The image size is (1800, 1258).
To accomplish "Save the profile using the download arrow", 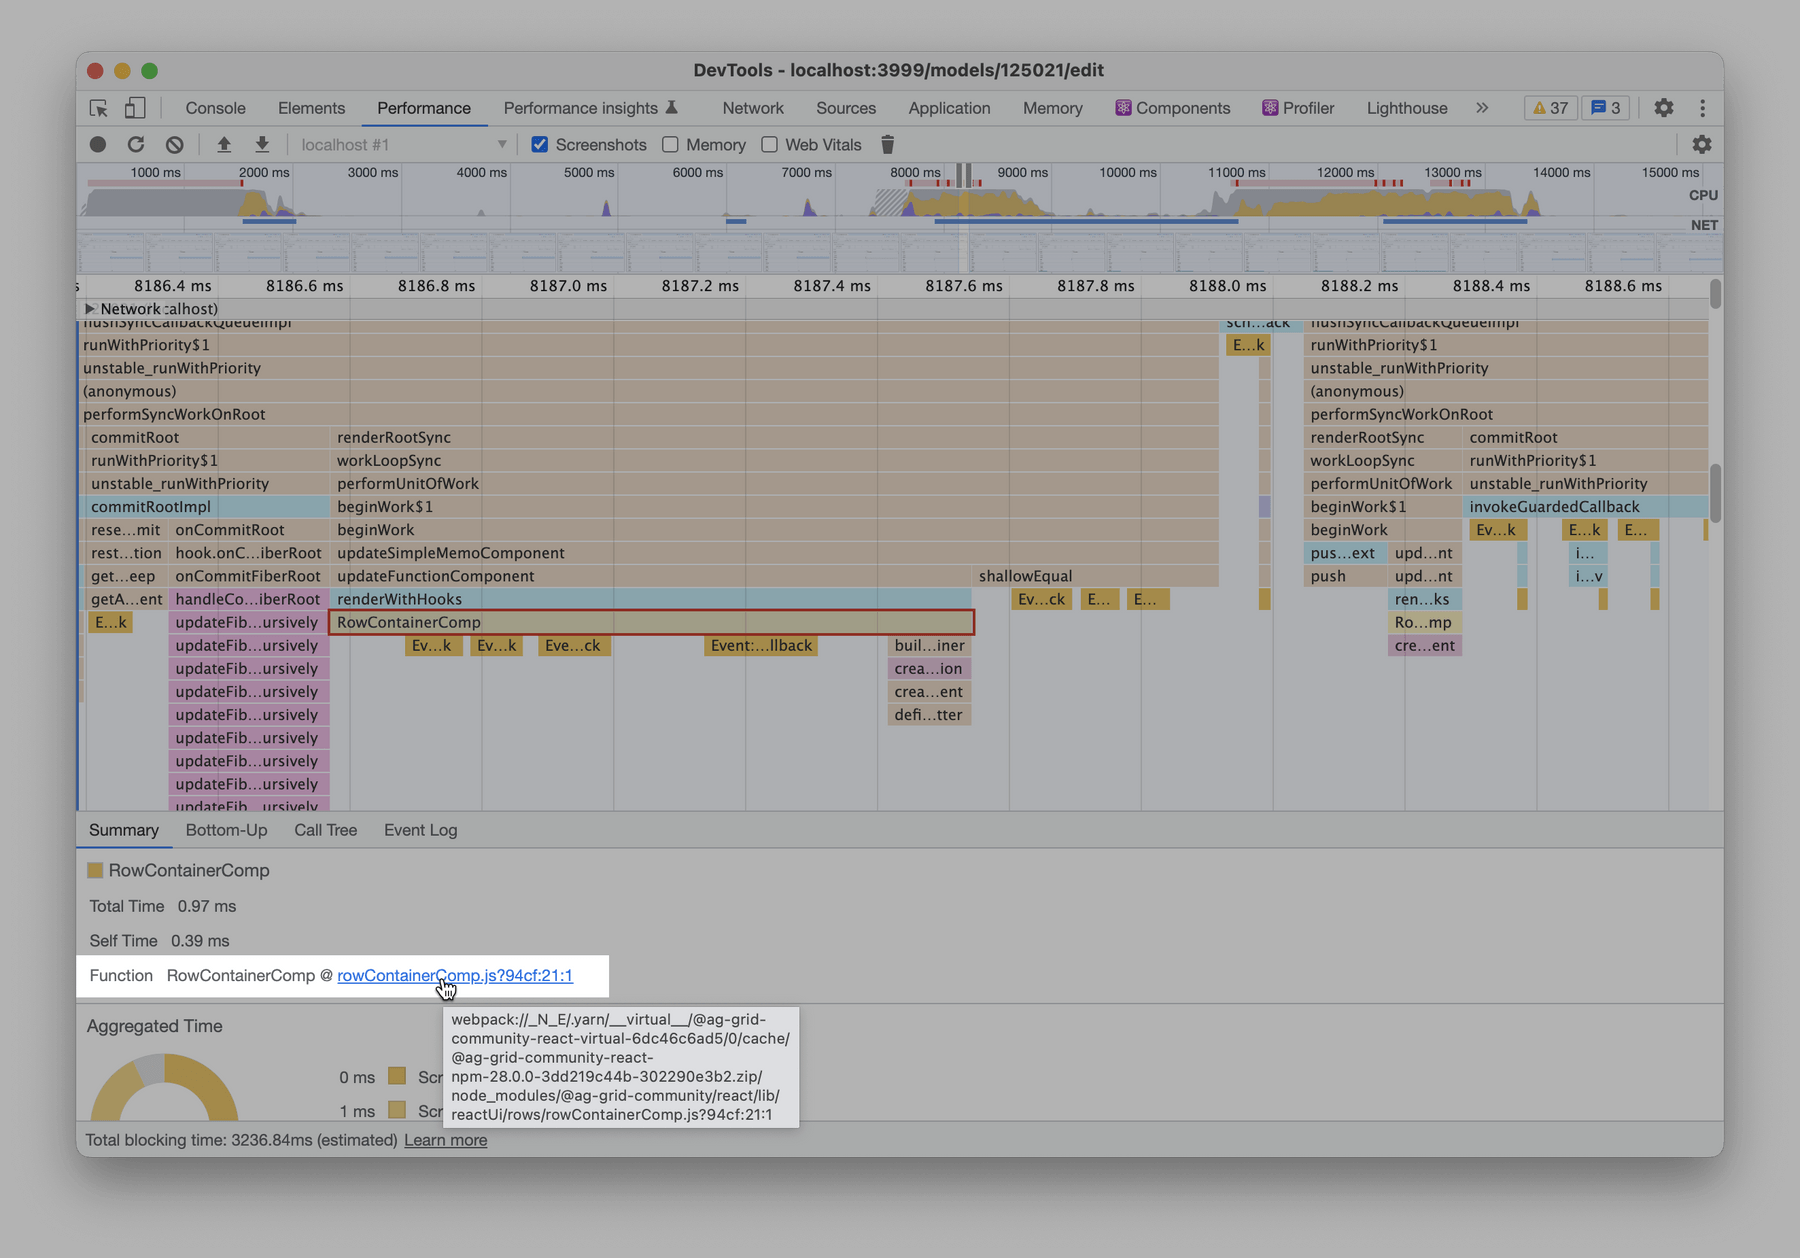I will (x=261, y=144).
